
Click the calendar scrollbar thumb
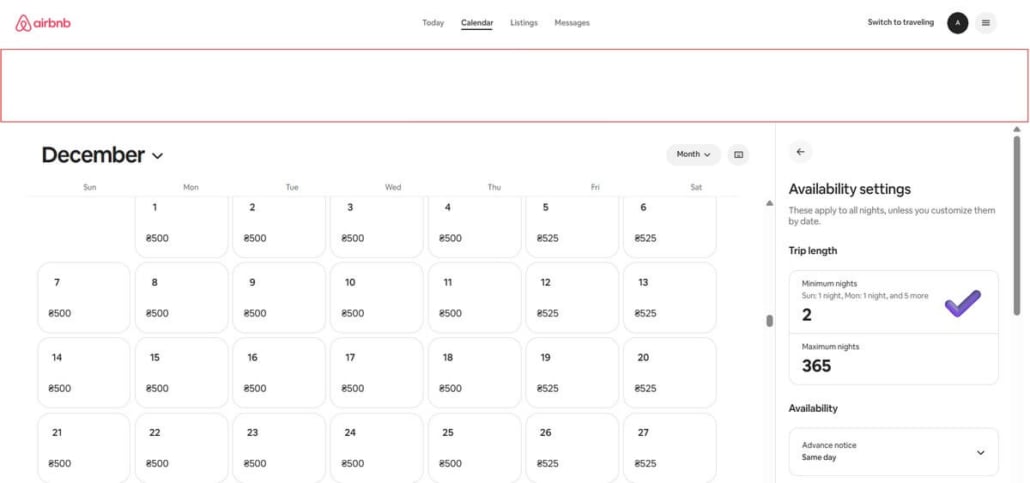769,321
